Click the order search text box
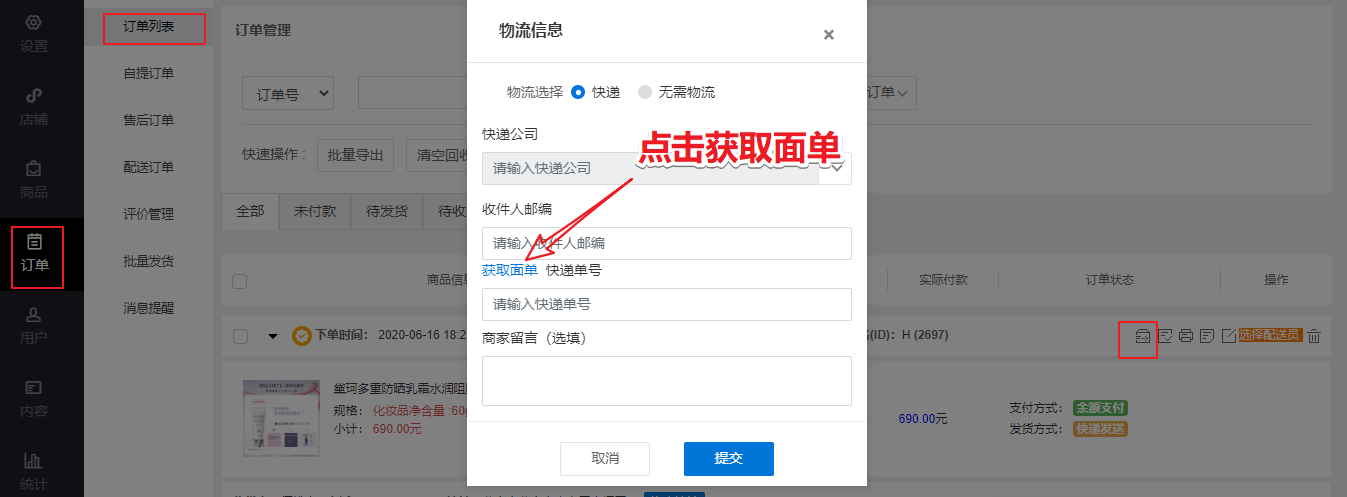This screenshot has height=497, width=1347. 413,94
